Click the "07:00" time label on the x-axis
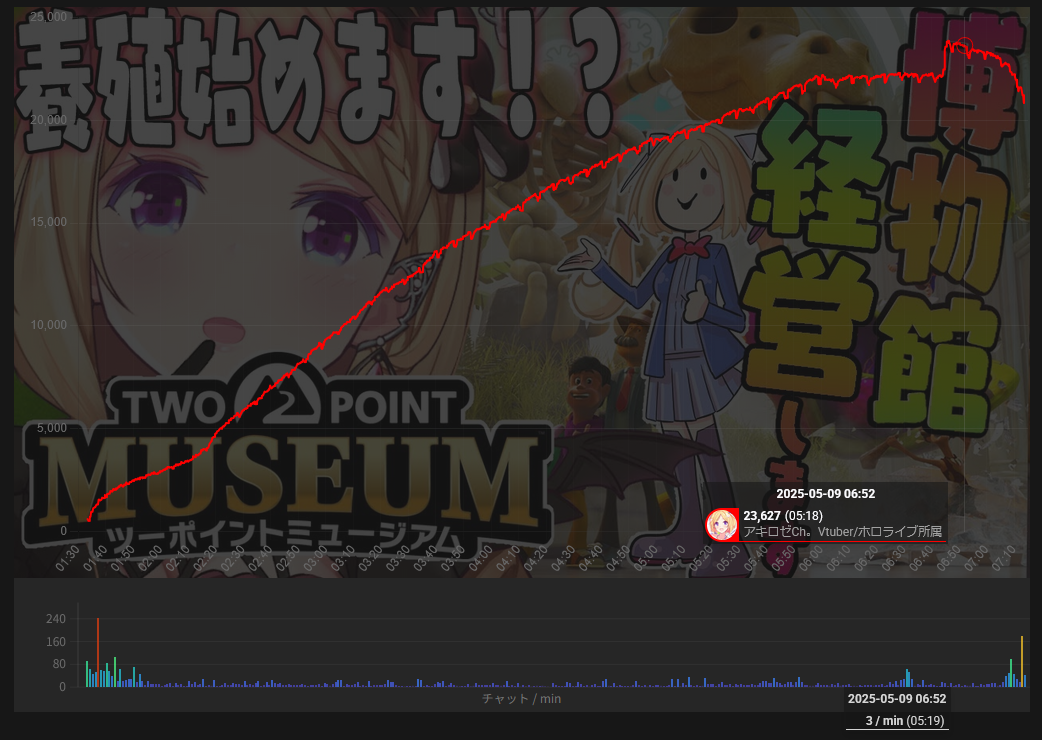This screenshot has width=1042, height=740. pyautogui.click(x=976, y=558)
